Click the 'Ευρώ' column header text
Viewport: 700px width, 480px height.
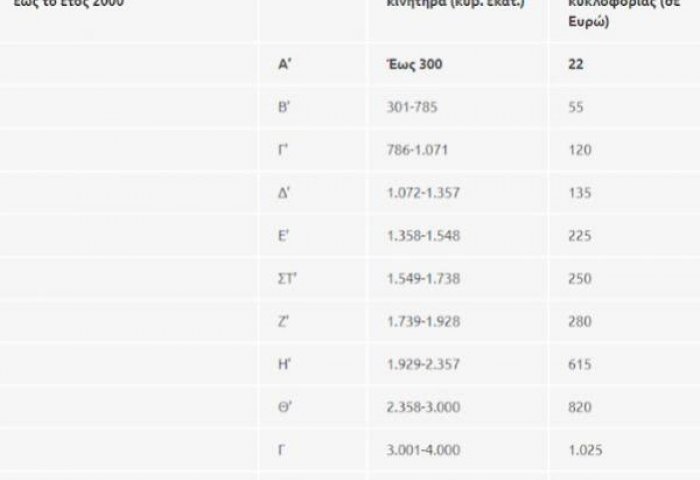[x=588, y=22]
